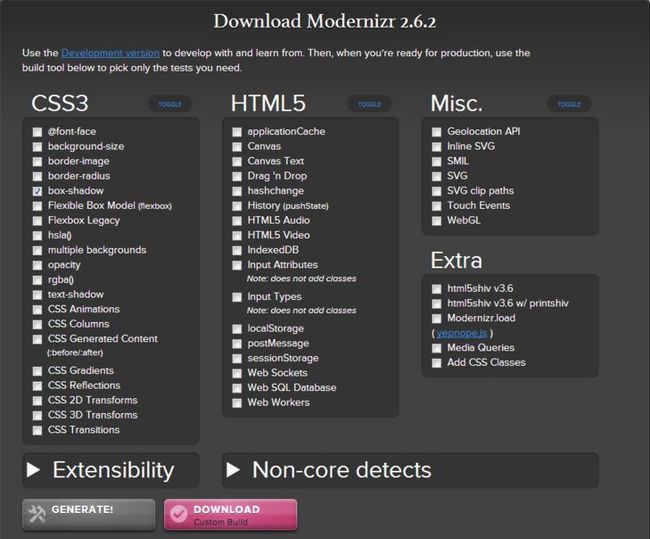
Task: Click the pink checkmark icon on Download
Action: 179,515
